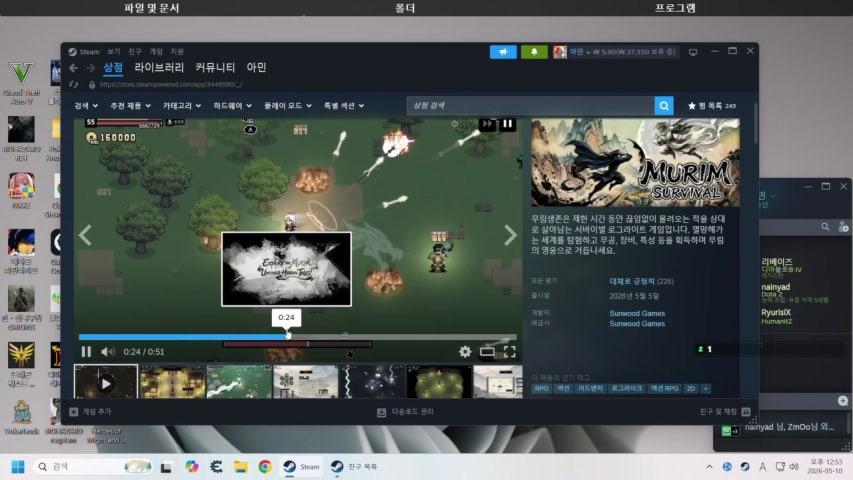The height and width of the screenshot is (480, 853).
Task: Click the forward arrow in Steam navigation
Action: pyautogui.click(x=91, y=68)
